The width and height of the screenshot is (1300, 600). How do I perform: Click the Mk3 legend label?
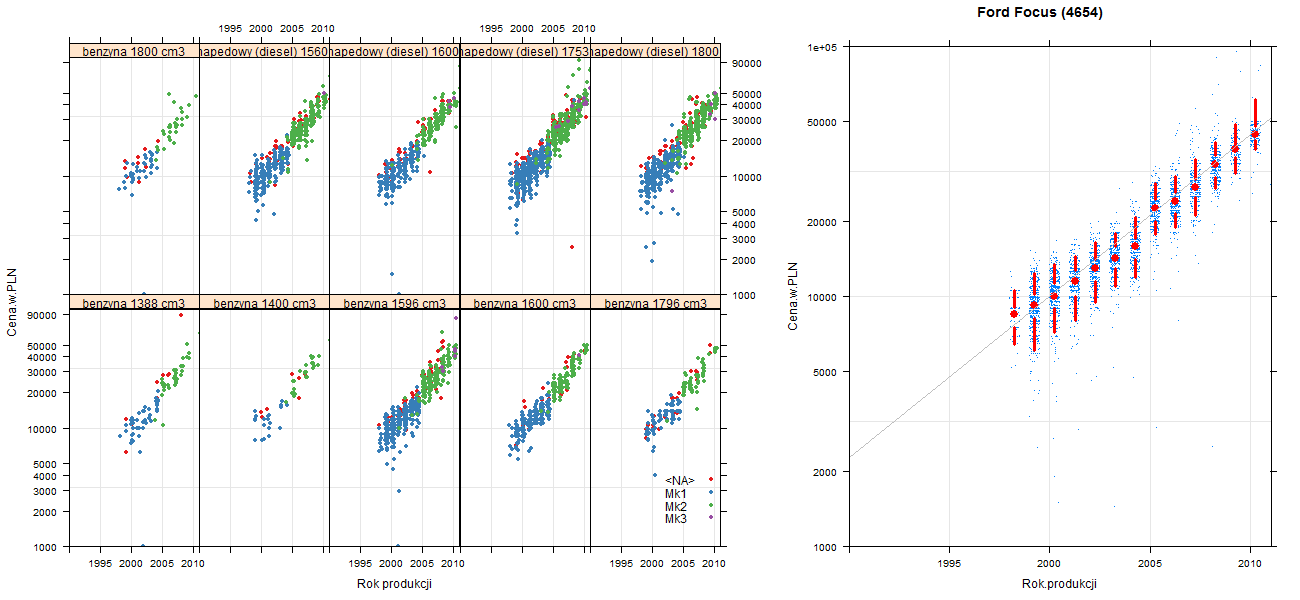[x=675, y=519]
